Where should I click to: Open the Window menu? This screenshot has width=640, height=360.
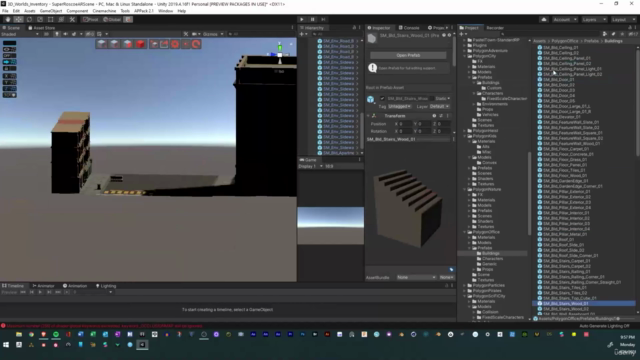coord(165,11)
